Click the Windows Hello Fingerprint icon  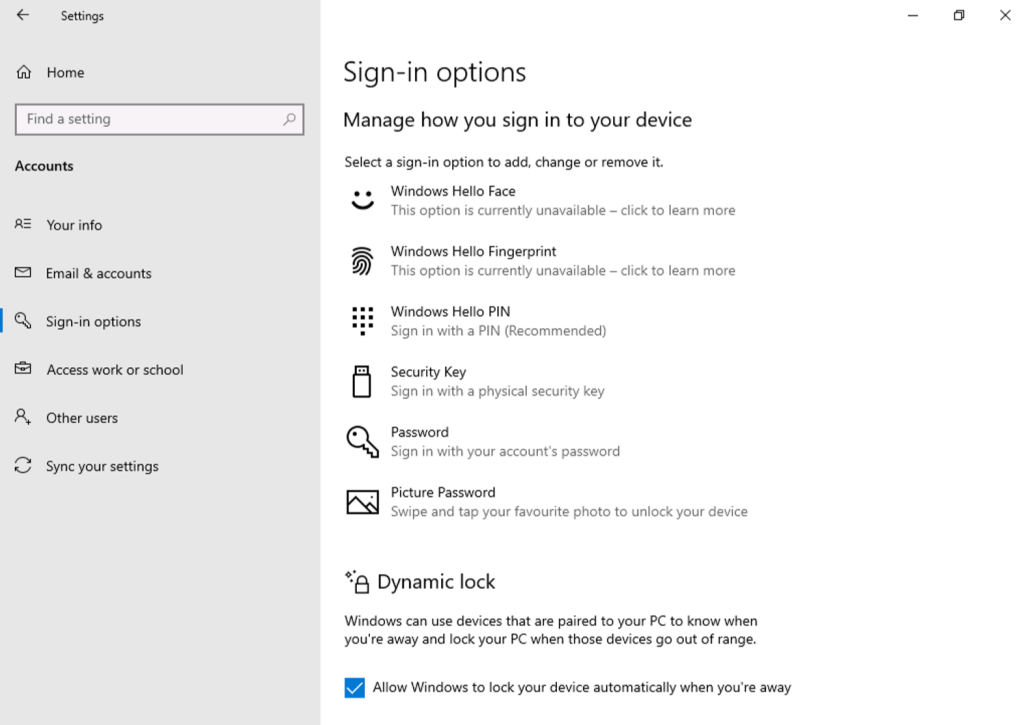coord(361,260)
